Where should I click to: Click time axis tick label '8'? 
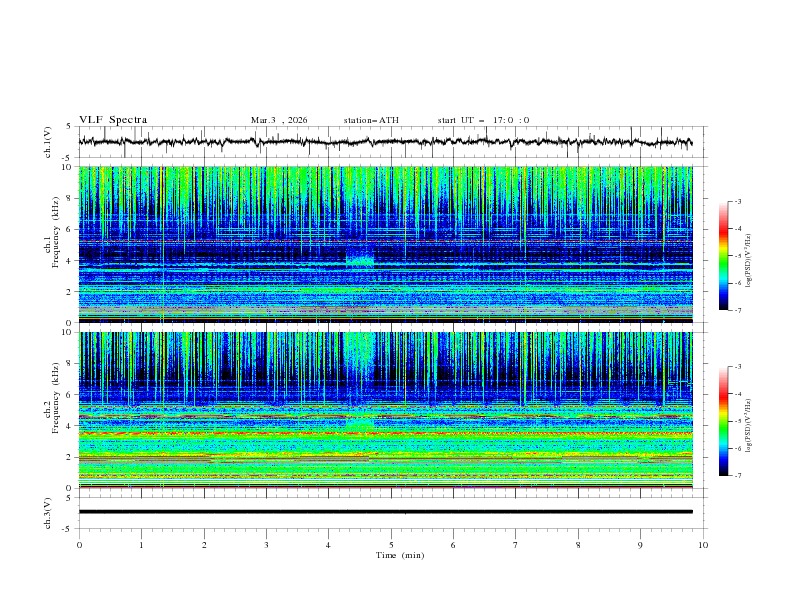pyautogui.click(x=578, y=545)
